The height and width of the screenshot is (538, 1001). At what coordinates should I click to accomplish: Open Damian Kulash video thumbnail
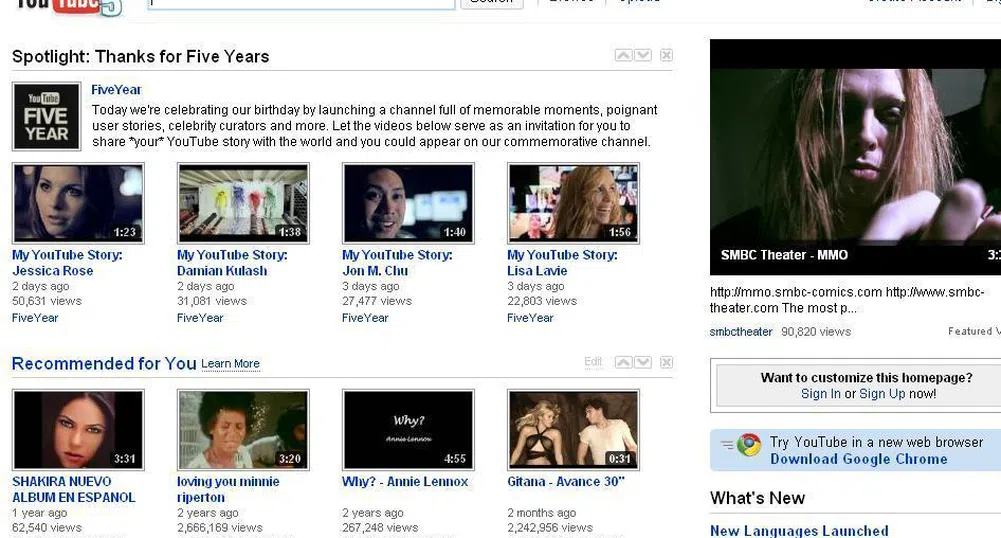[243, 203]
